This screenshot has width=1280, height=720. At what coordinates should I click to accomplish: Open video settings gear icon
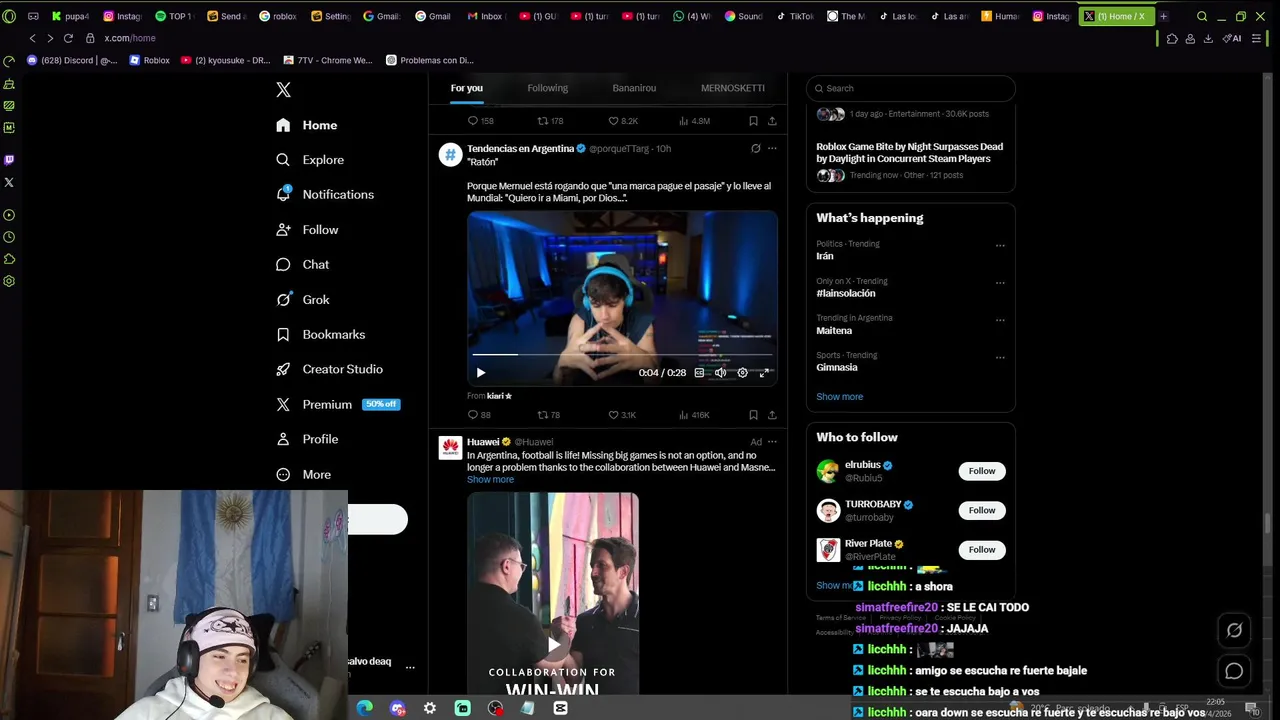coord(742,373)
